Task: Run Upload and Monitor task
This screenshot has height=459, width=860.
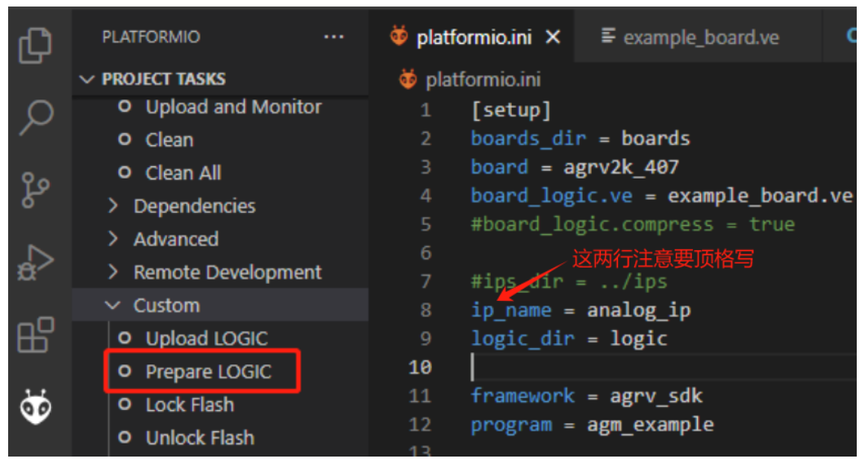Action: pos(234,107)
